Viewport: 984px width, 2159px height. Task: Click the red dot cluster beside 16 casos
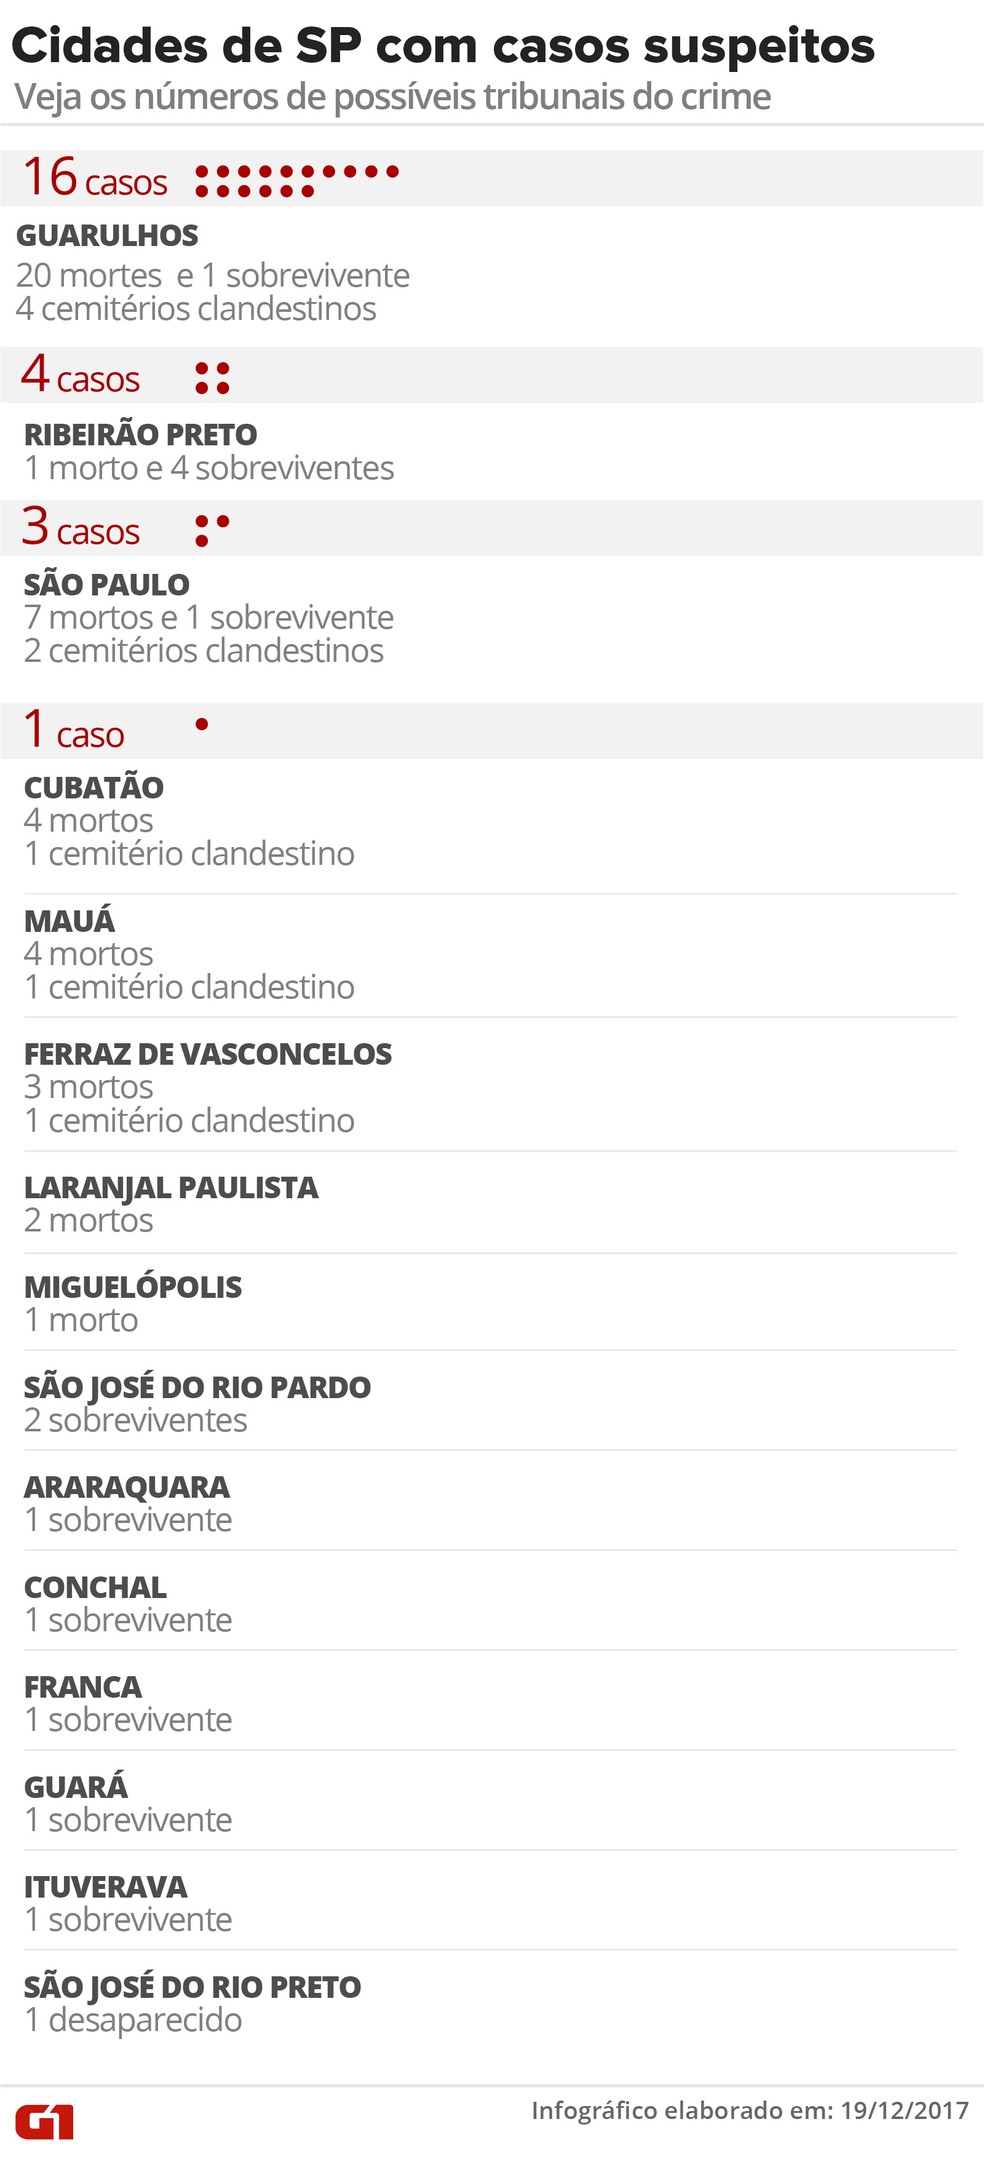[x=296, y=181]
